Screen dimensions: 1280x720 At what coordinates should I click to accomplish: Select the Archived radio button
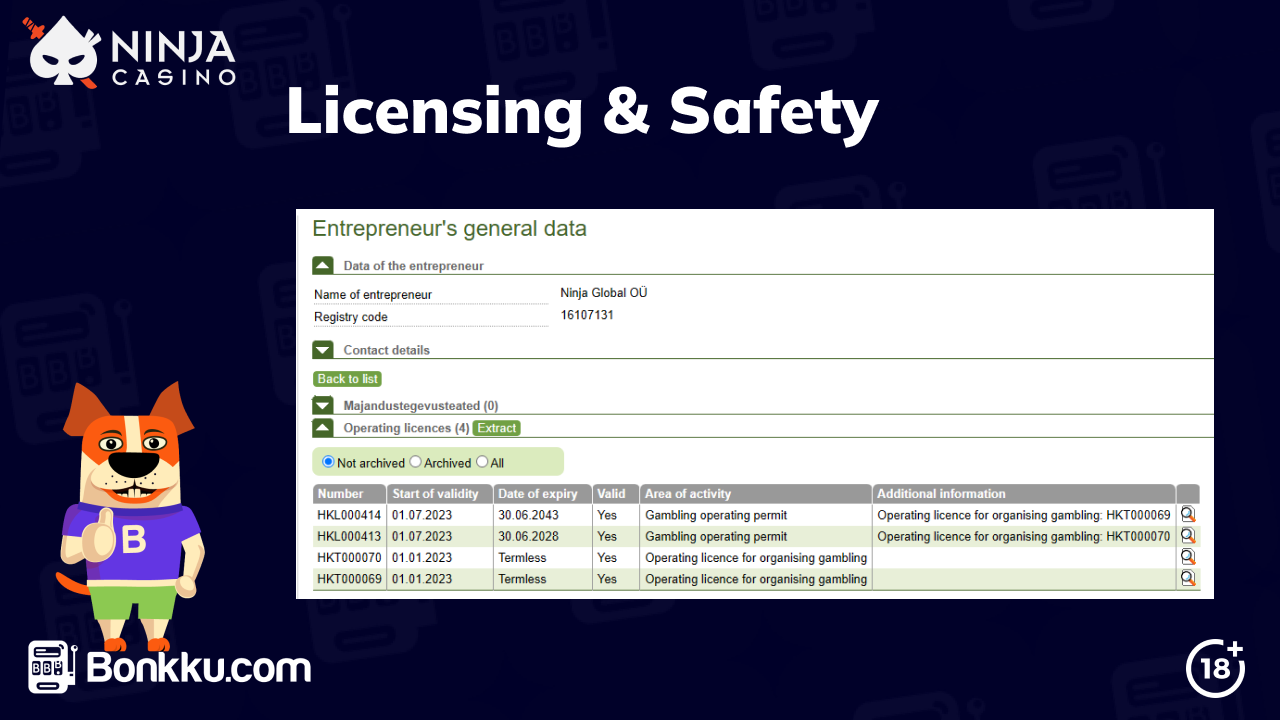pyautogui.click(x=416, y=462)
